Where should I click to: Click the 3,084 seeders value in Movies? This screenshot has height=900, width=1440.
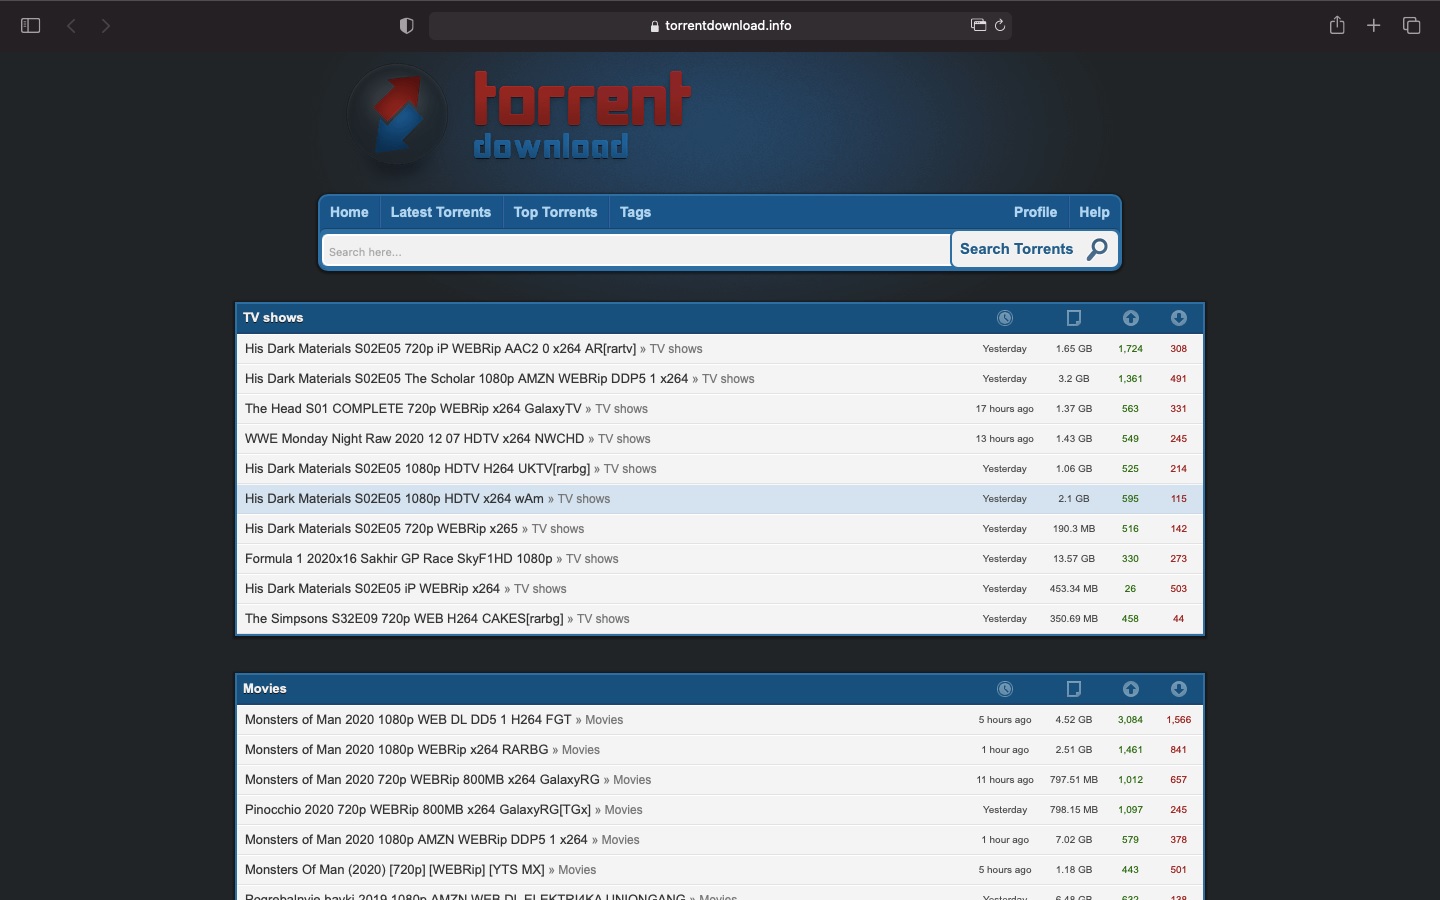click(1130, 720)
